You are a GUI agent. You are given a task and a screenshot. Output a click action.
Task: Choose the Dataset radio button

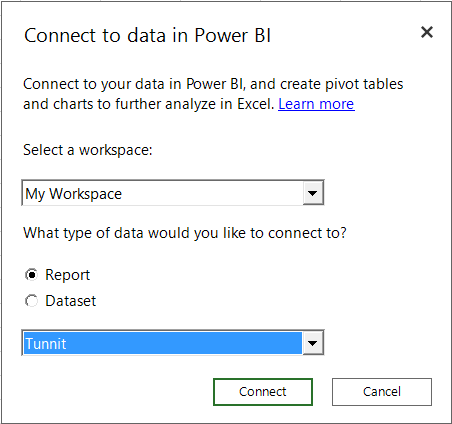pyautogui.click(x=32, y=301)
